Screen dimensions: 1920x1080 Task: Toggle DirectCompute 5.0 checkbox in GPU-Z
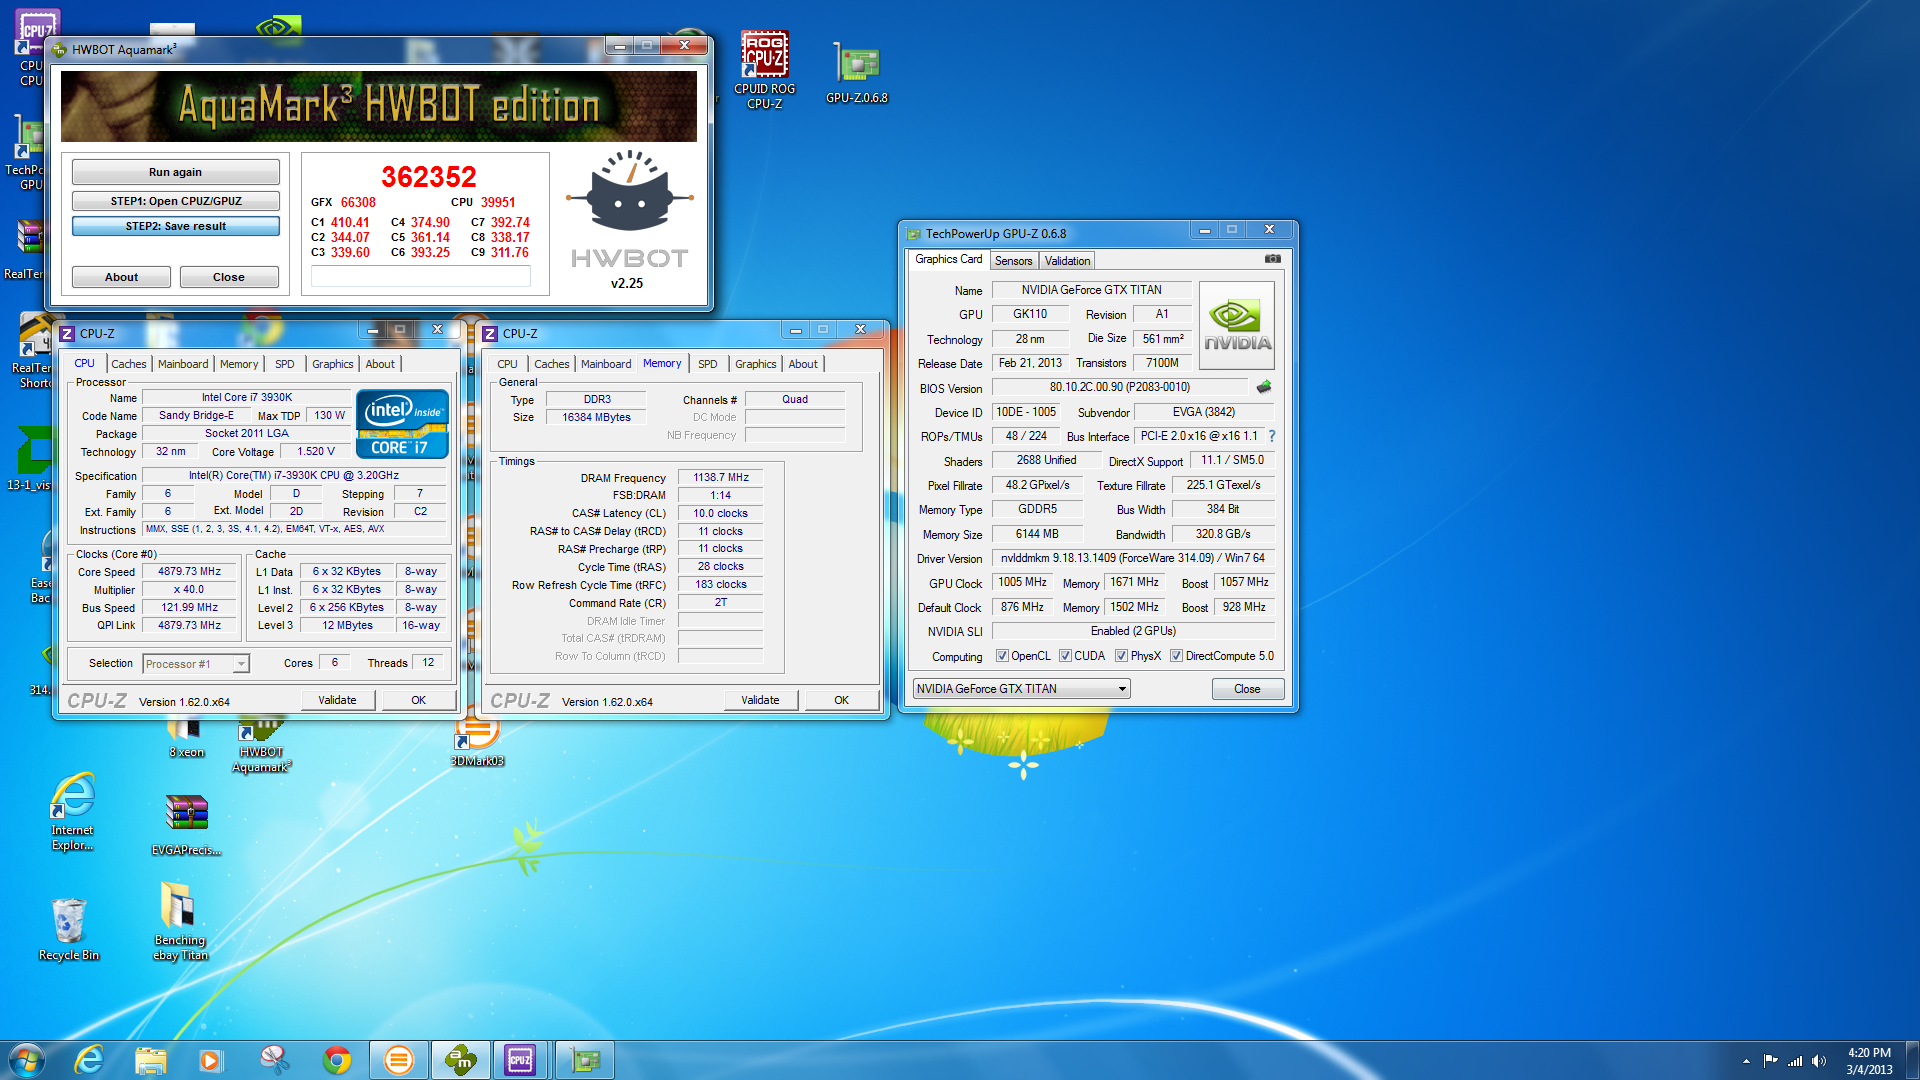1176,656
